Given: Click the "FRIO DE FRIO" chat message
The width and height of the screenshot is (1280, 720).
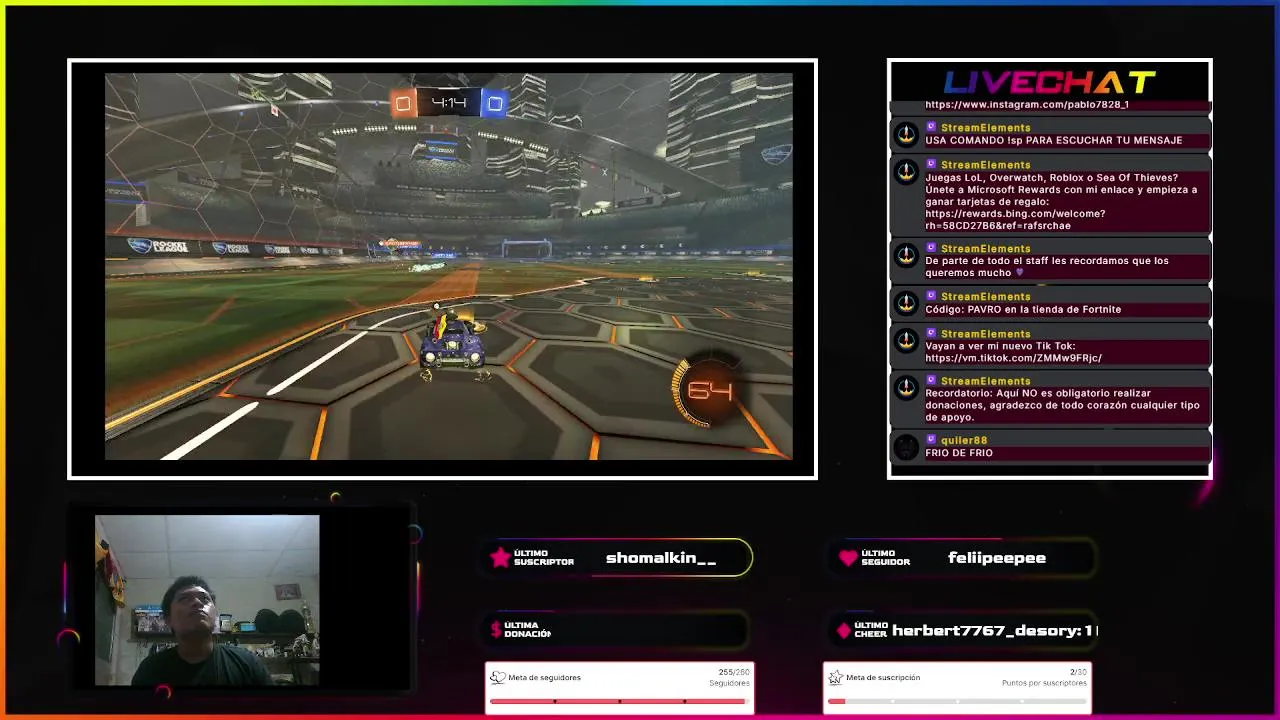Looking at the screenshot, I should [959, 453].
